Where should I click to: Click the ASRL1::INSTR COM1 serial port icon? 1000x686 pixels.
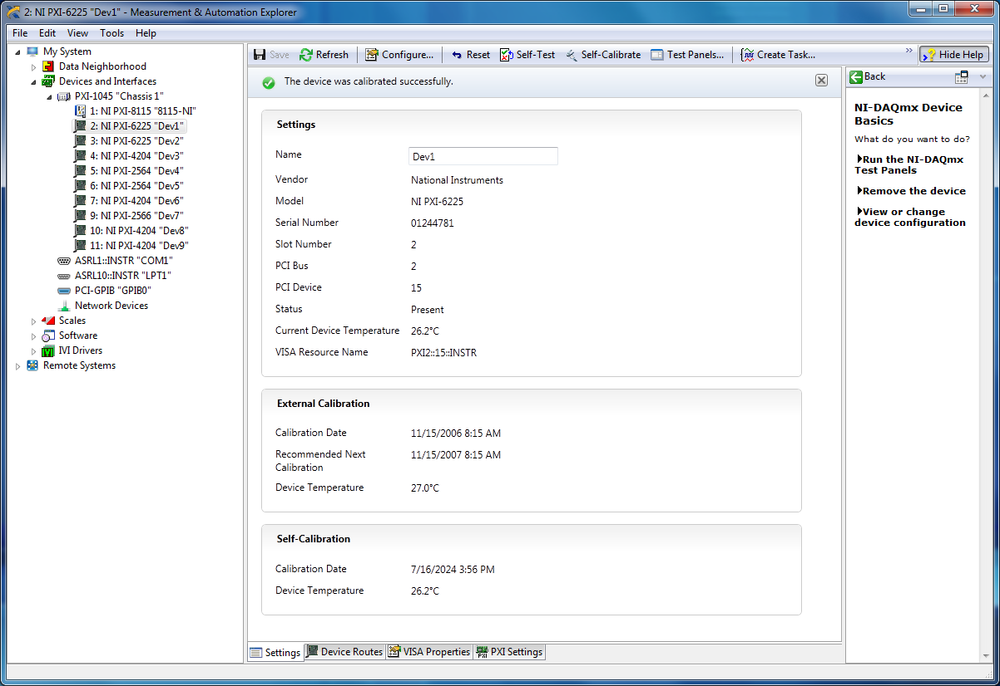tap(64, 261)
